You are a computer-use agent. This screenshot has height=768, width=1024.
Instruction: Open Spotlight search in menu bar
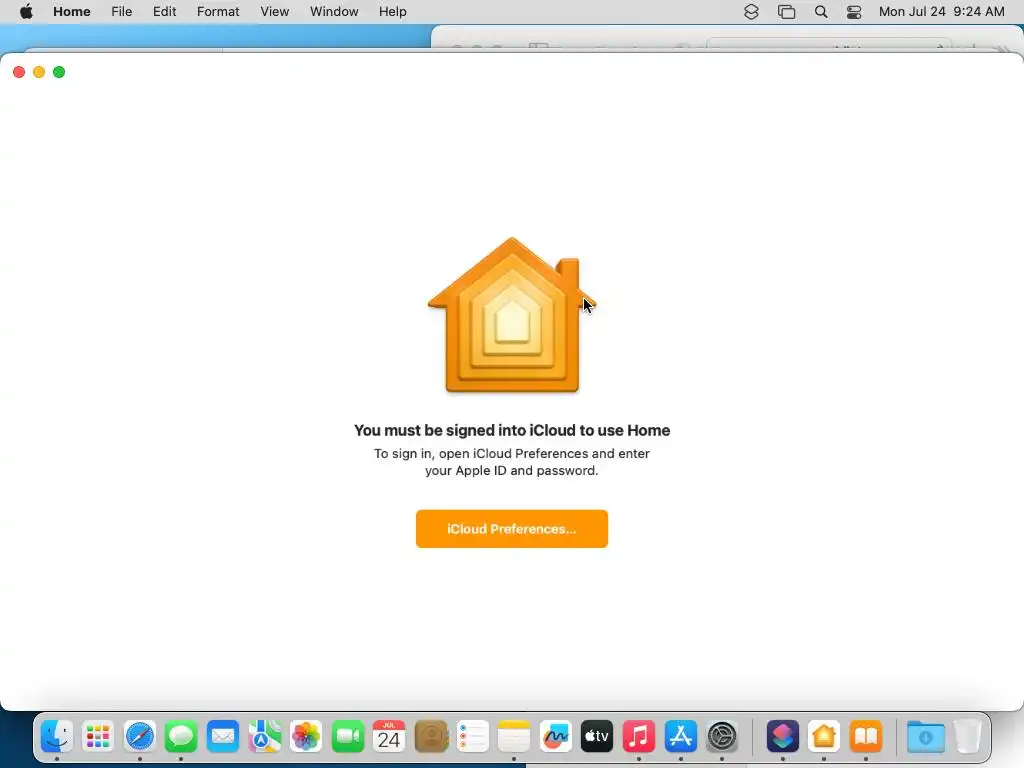821,12
